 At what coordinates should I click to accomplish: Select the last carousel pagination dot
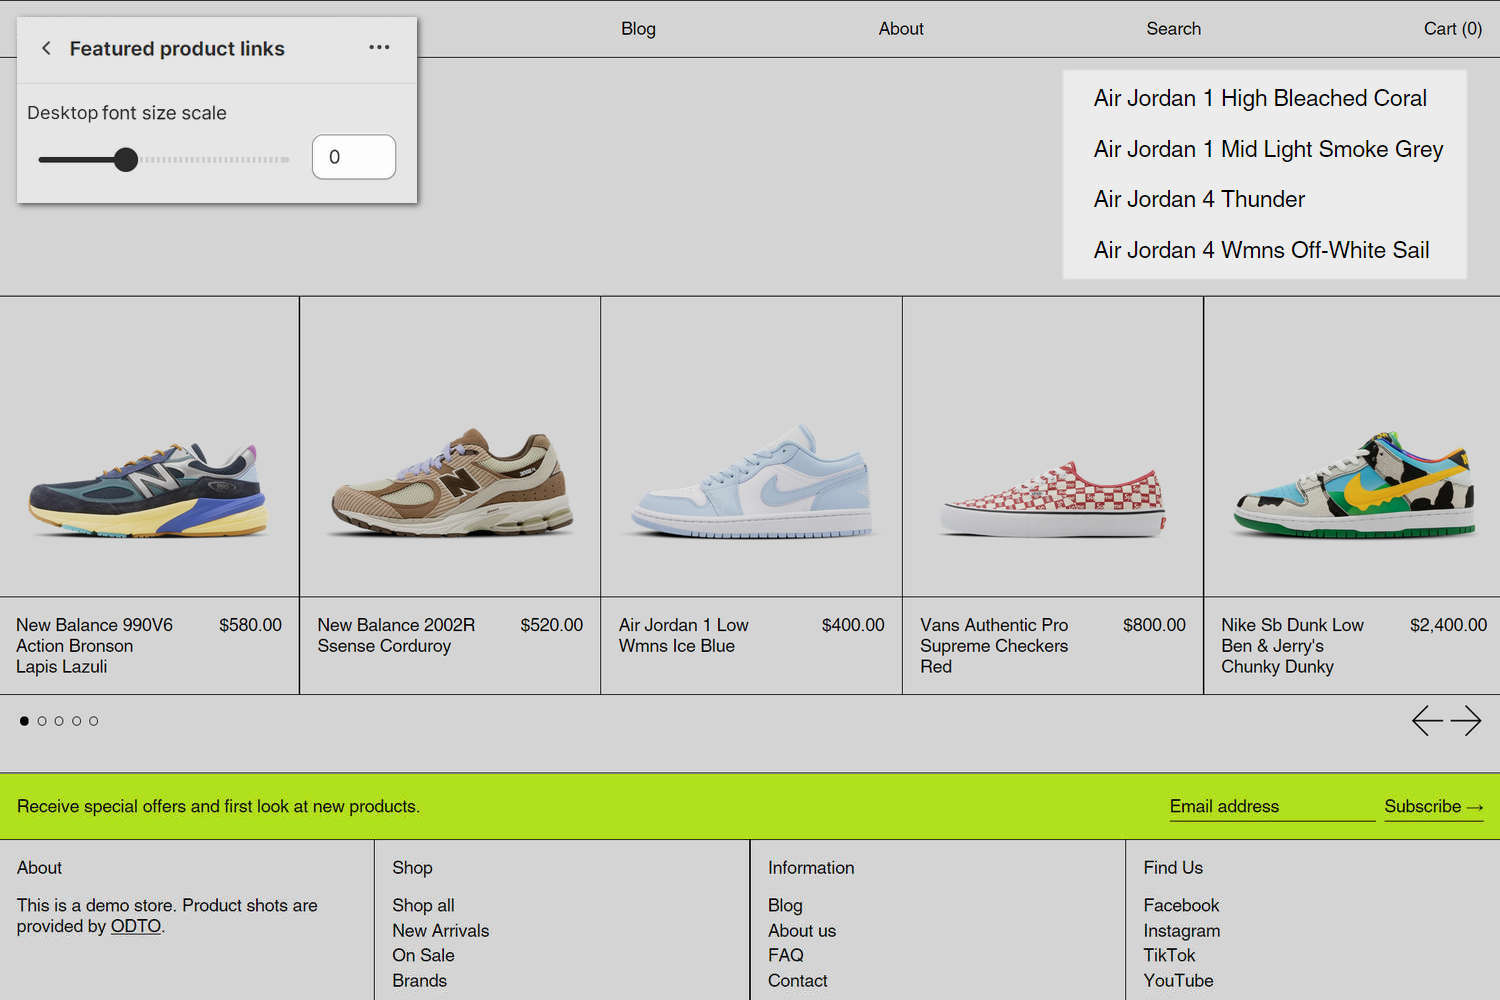[93, 720]
